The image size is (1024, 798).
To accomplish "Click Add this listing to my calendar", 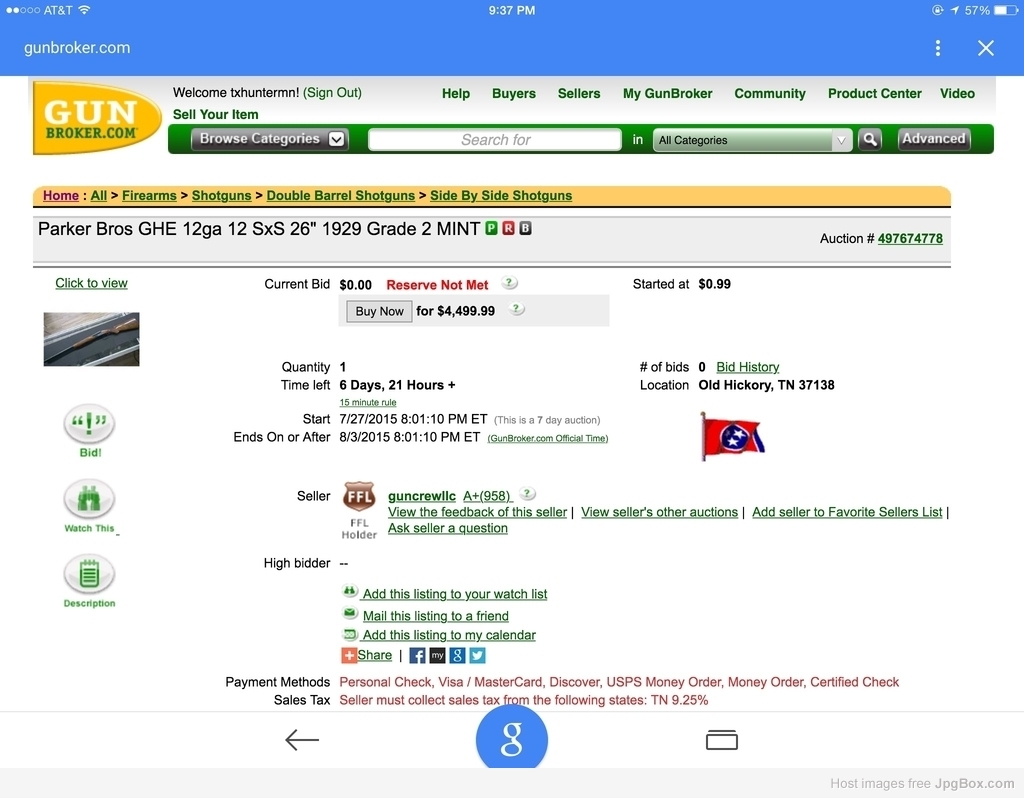I will 449,635.
